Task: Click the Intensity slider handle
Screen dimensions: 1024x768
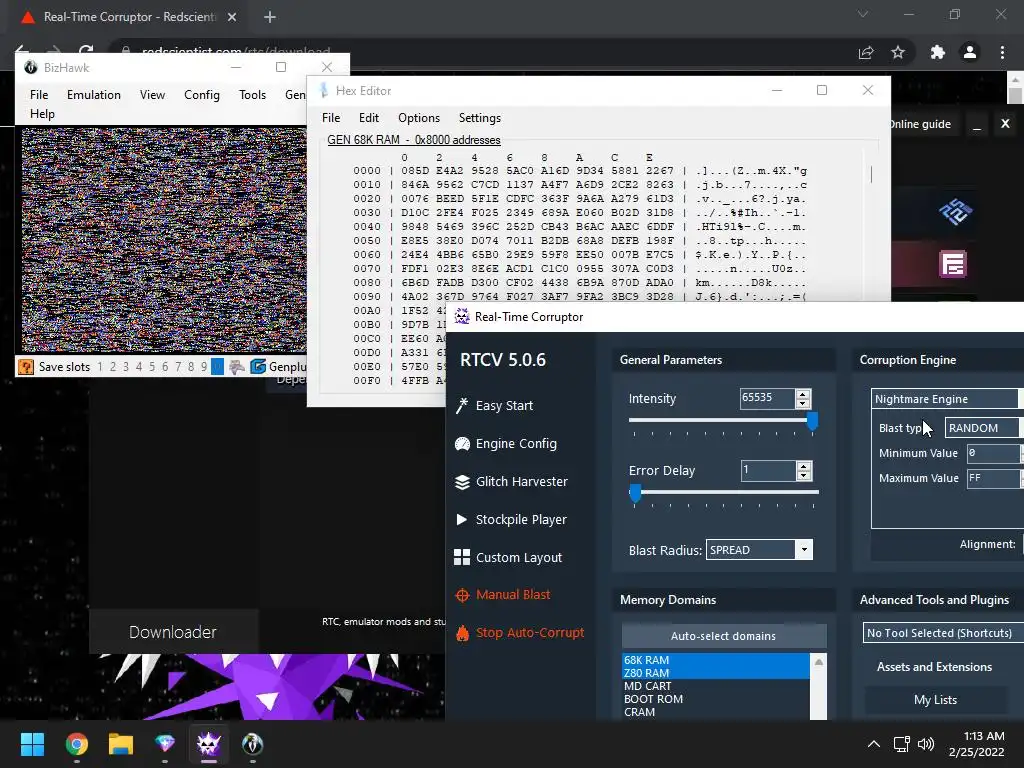Action: pyautogui.click(x=812, y=421)
